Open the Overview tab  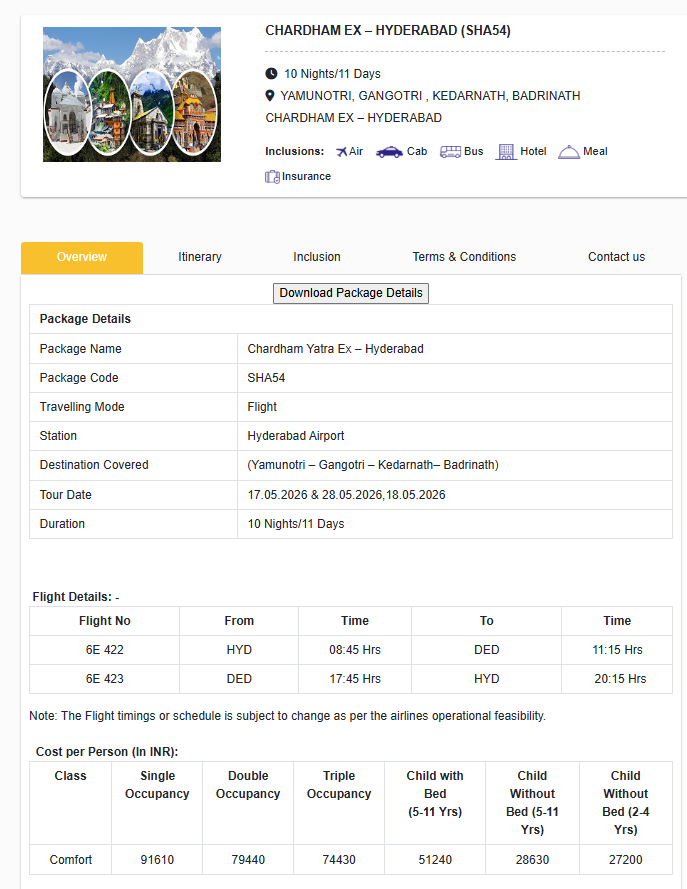[82, 257]
